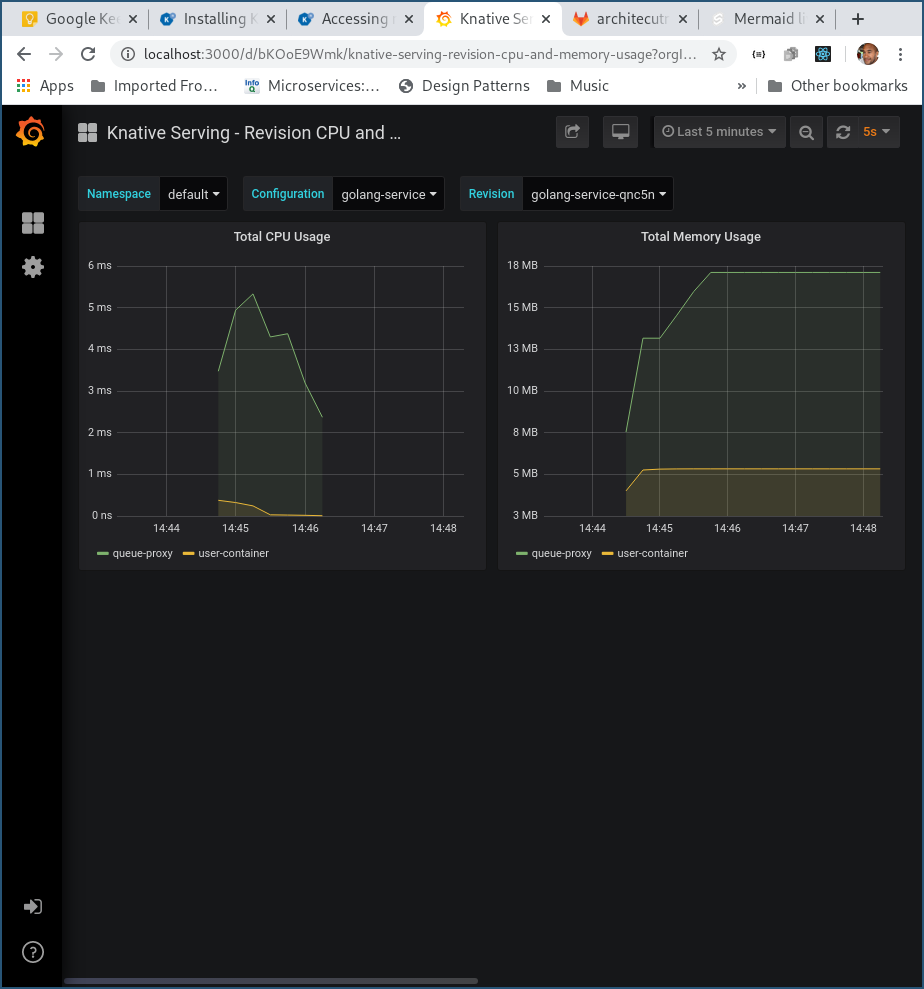Open the Total Memory Usage panel title menu
This screenshot has width=924, height=989.
(701, 237)
